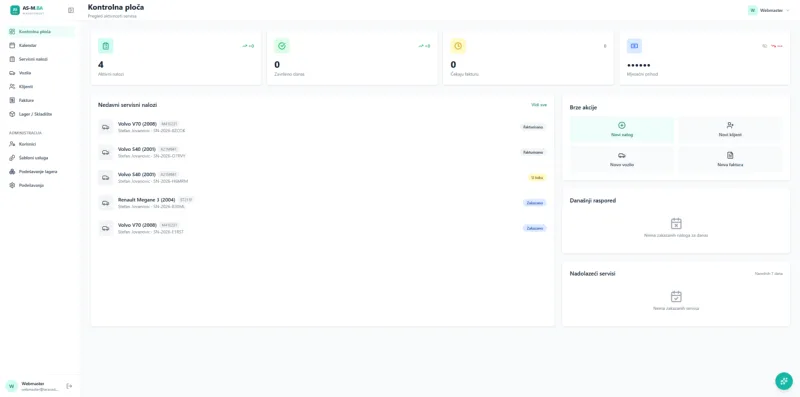Click the checkmark icon on Završeno danas card
The width and height of the screenshot is (800, 397).
pyautogui.click(x=282, y=46)
